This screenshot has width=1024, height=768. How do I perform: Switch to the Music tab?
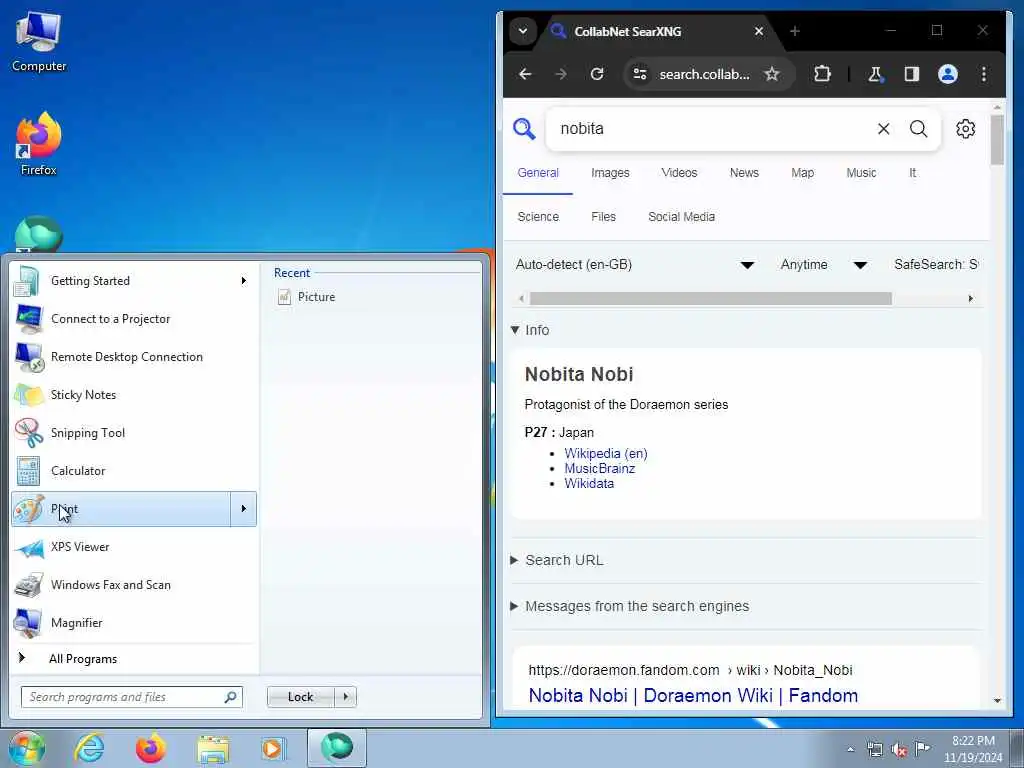click(861, 173)
